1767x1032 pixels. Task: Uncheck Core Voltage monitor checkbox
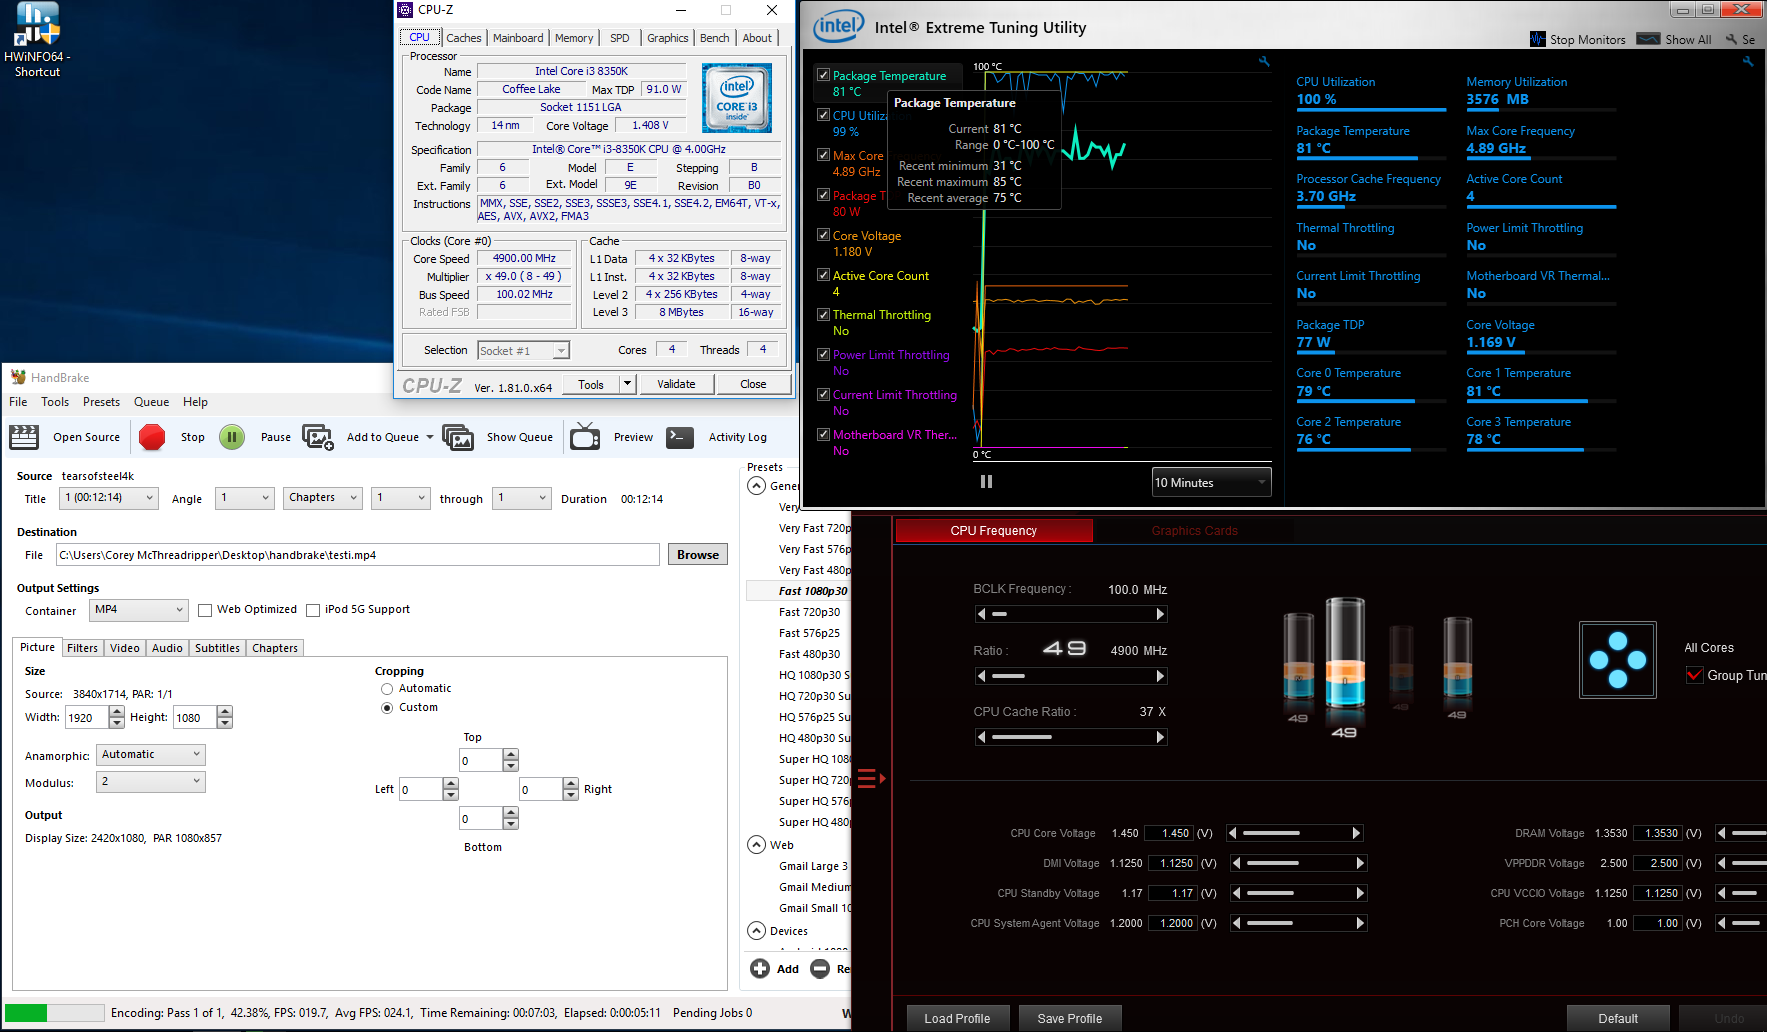pos(823,235)
